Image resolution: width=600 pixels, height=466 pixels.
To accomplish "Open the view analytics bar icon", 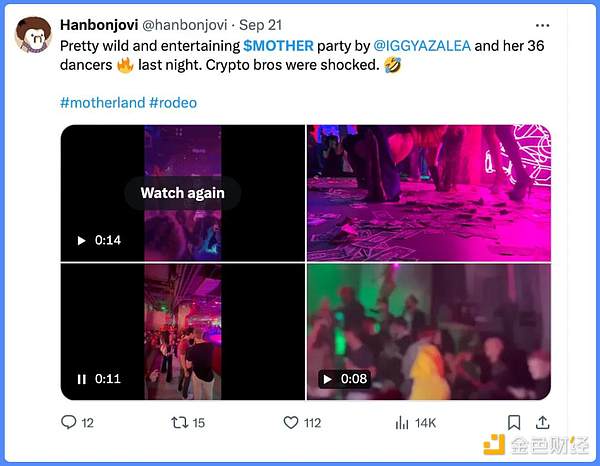I will pyautogui.click(x=403, y=423).
